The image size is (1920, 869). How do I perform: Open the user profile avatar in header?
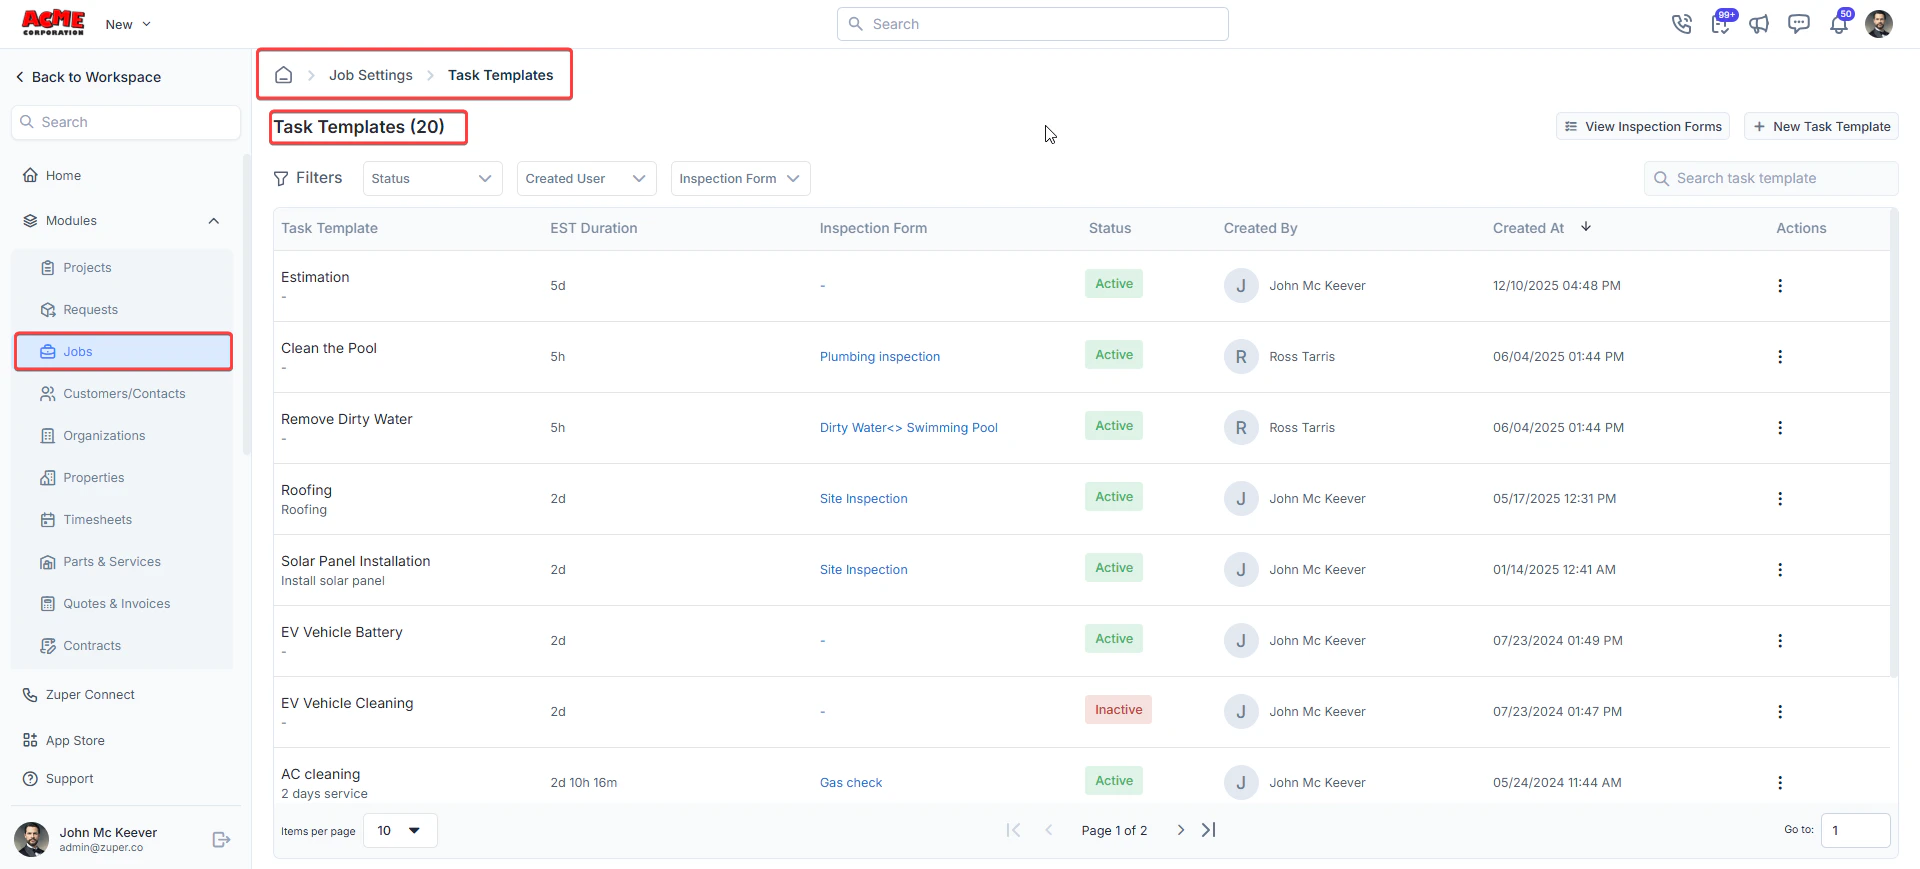coord(1879,24)
